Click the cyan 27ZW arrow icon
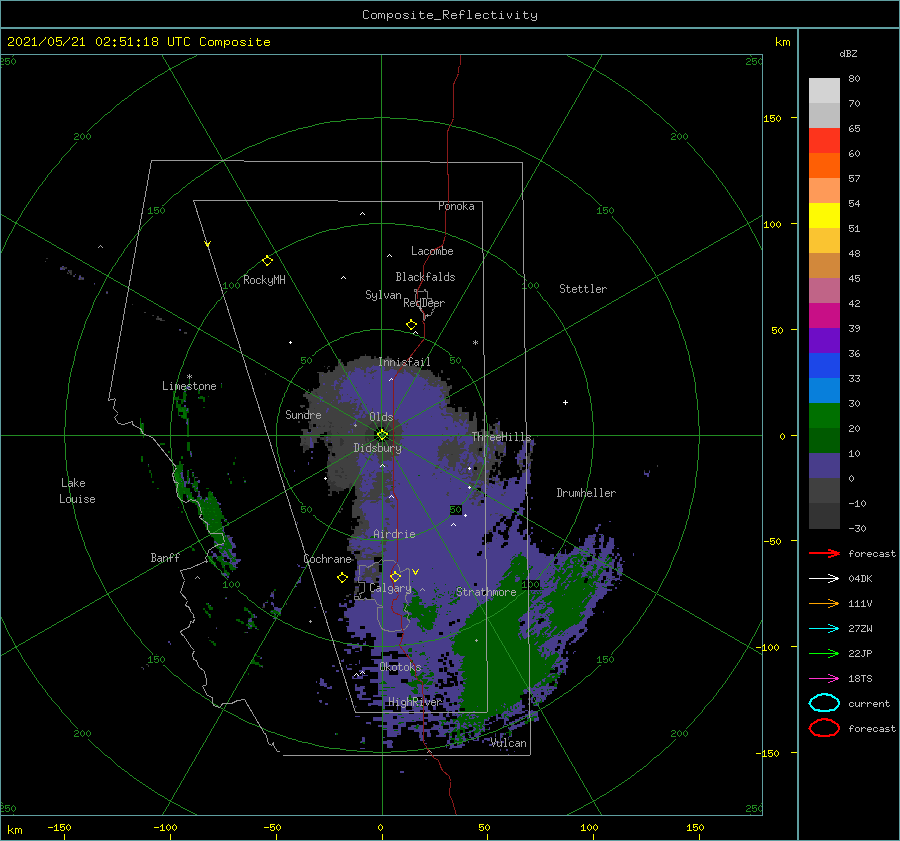Screen dimensions: 900x841 824,629
